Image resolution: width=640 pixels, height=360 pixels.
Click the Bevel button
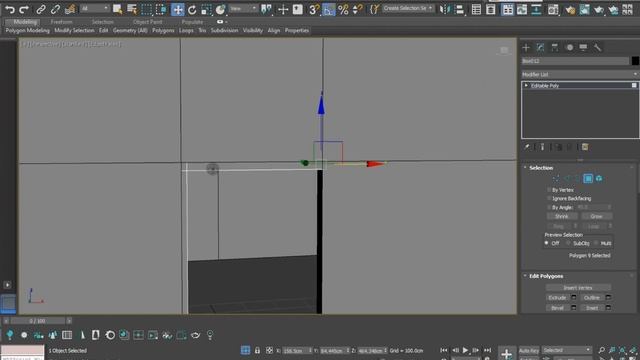557,308
